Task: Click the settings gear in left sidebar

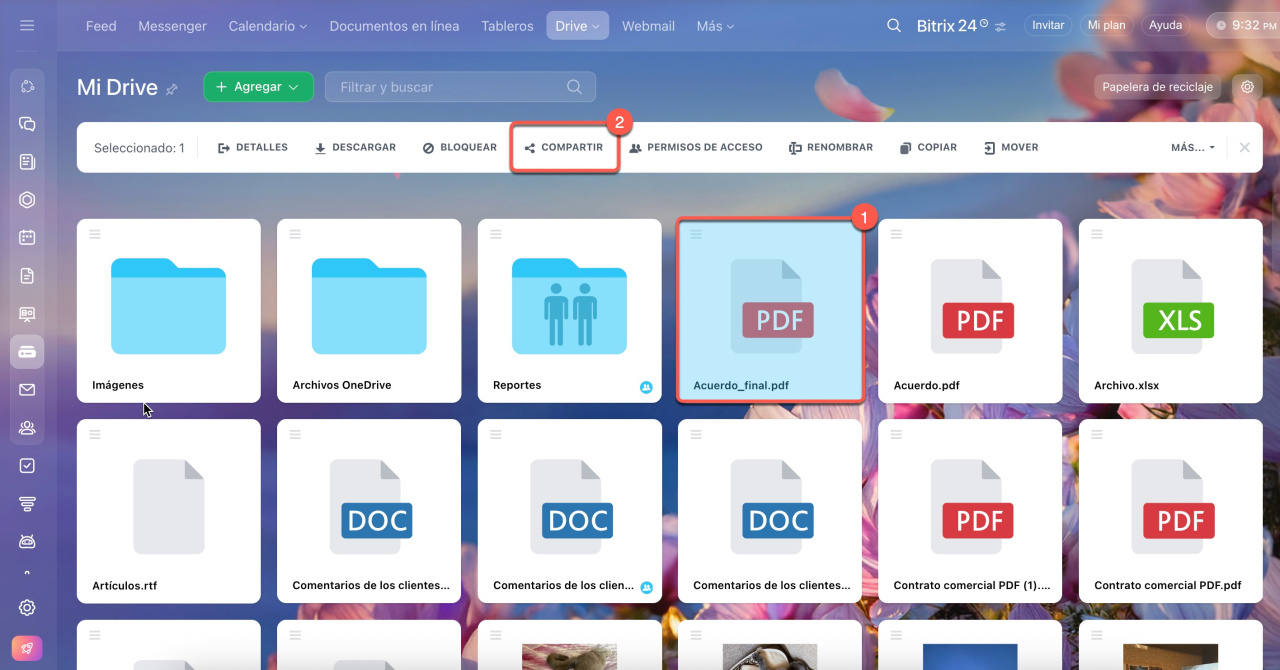Action: click(27, 608)
